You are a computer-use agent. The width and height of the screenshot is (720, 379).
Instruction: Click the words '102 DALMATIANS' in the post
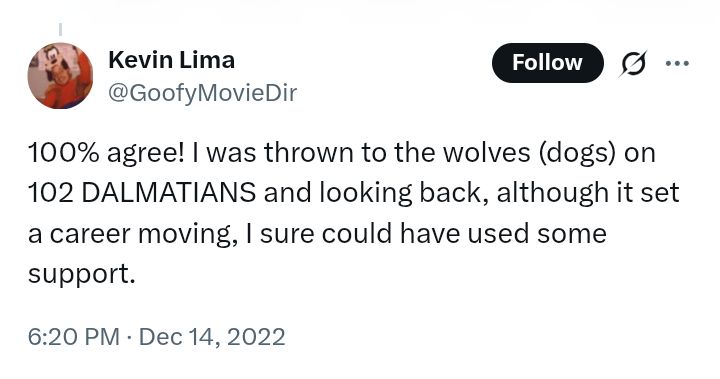(142, 192)
